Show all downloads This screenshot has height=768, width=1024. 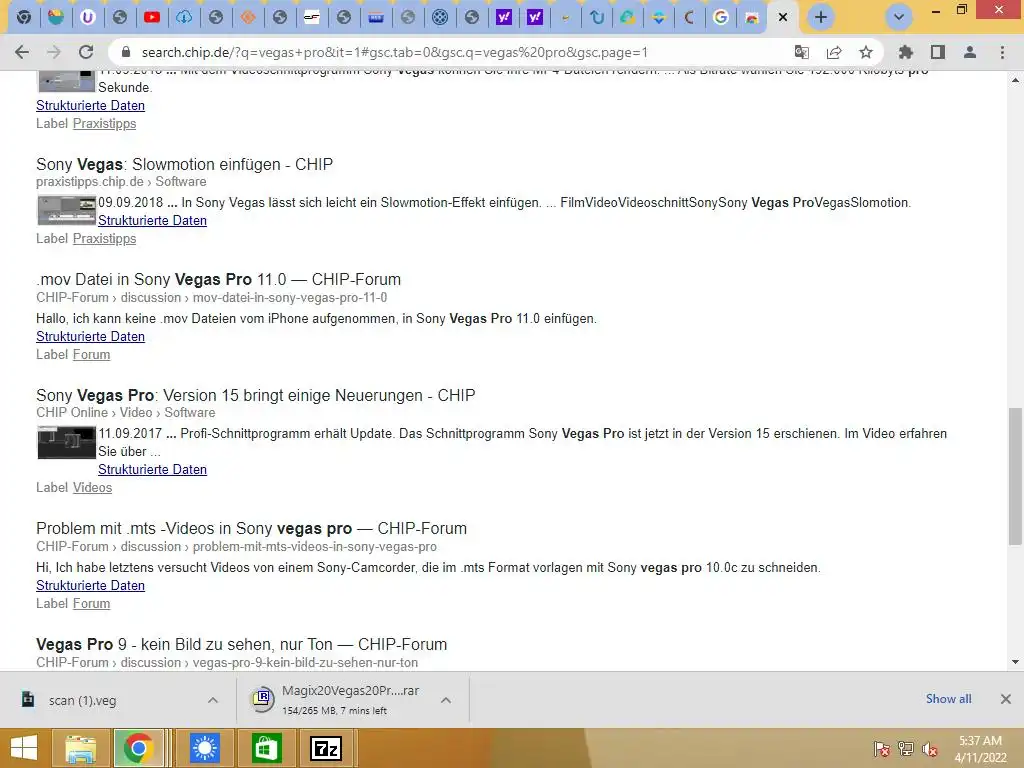948,699
